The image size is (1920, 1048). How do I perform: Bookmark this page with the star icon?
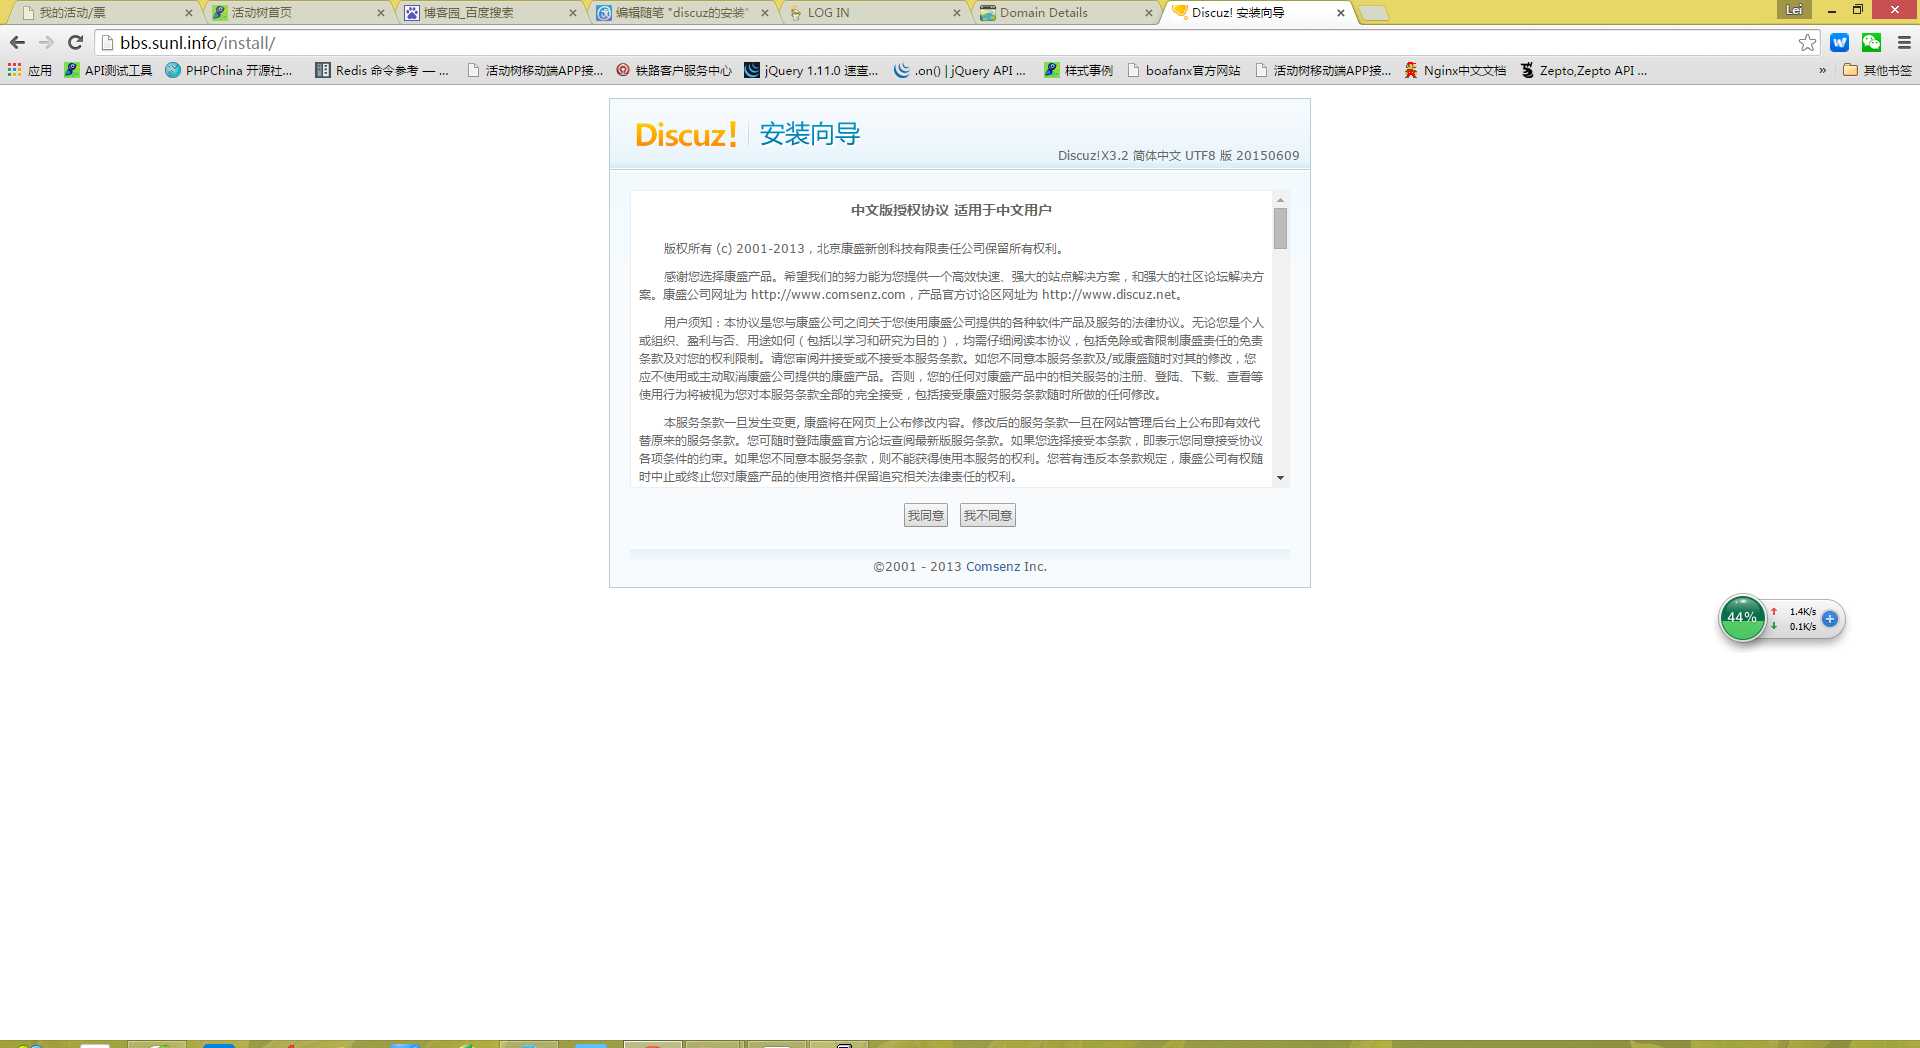click(1807, 42)
